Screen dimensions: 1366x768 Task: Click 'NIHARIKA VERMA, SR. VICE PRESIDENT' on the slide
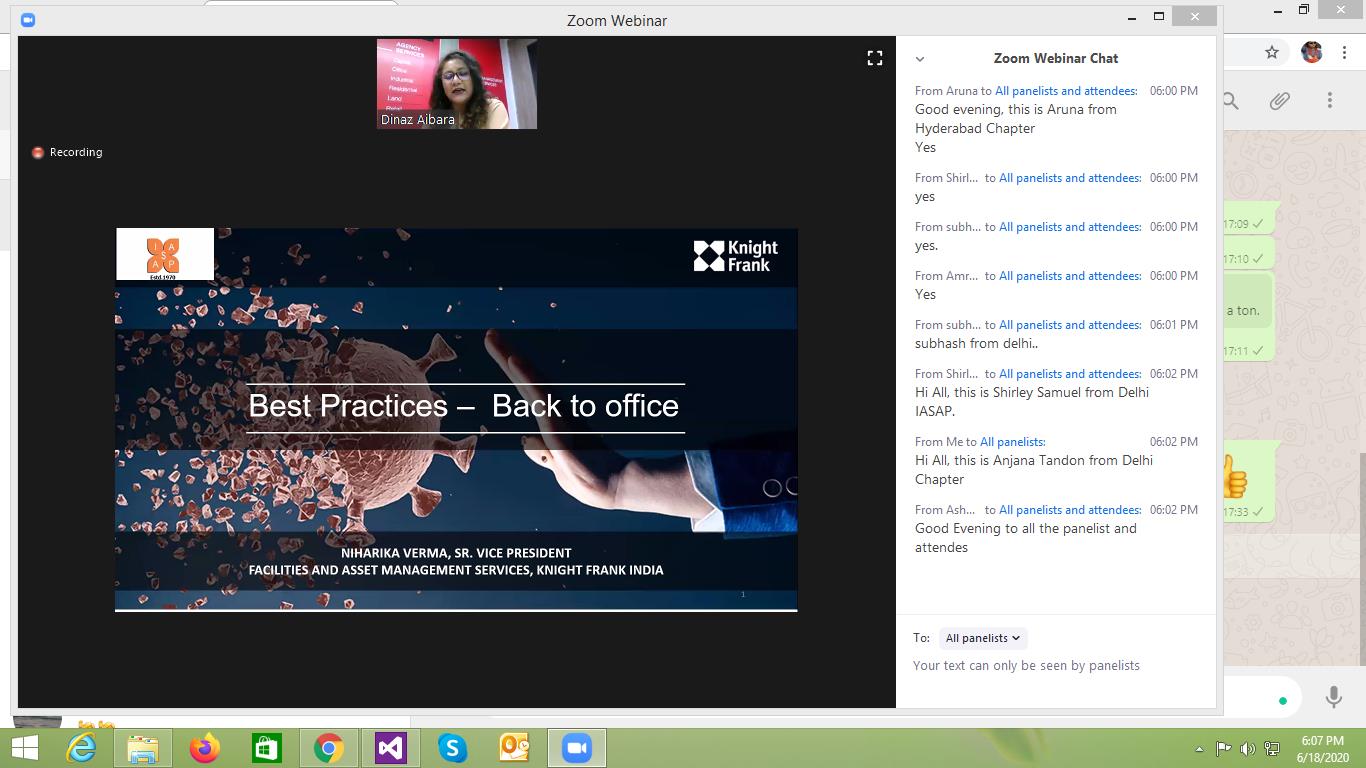(456, 553)
